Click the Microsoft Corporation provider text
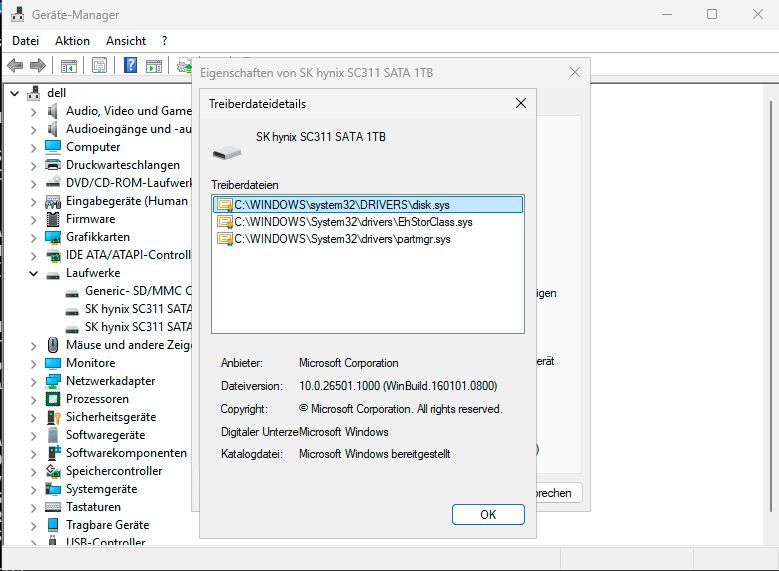Viewport: 779px width, 571px height. (x=348, y=363)
